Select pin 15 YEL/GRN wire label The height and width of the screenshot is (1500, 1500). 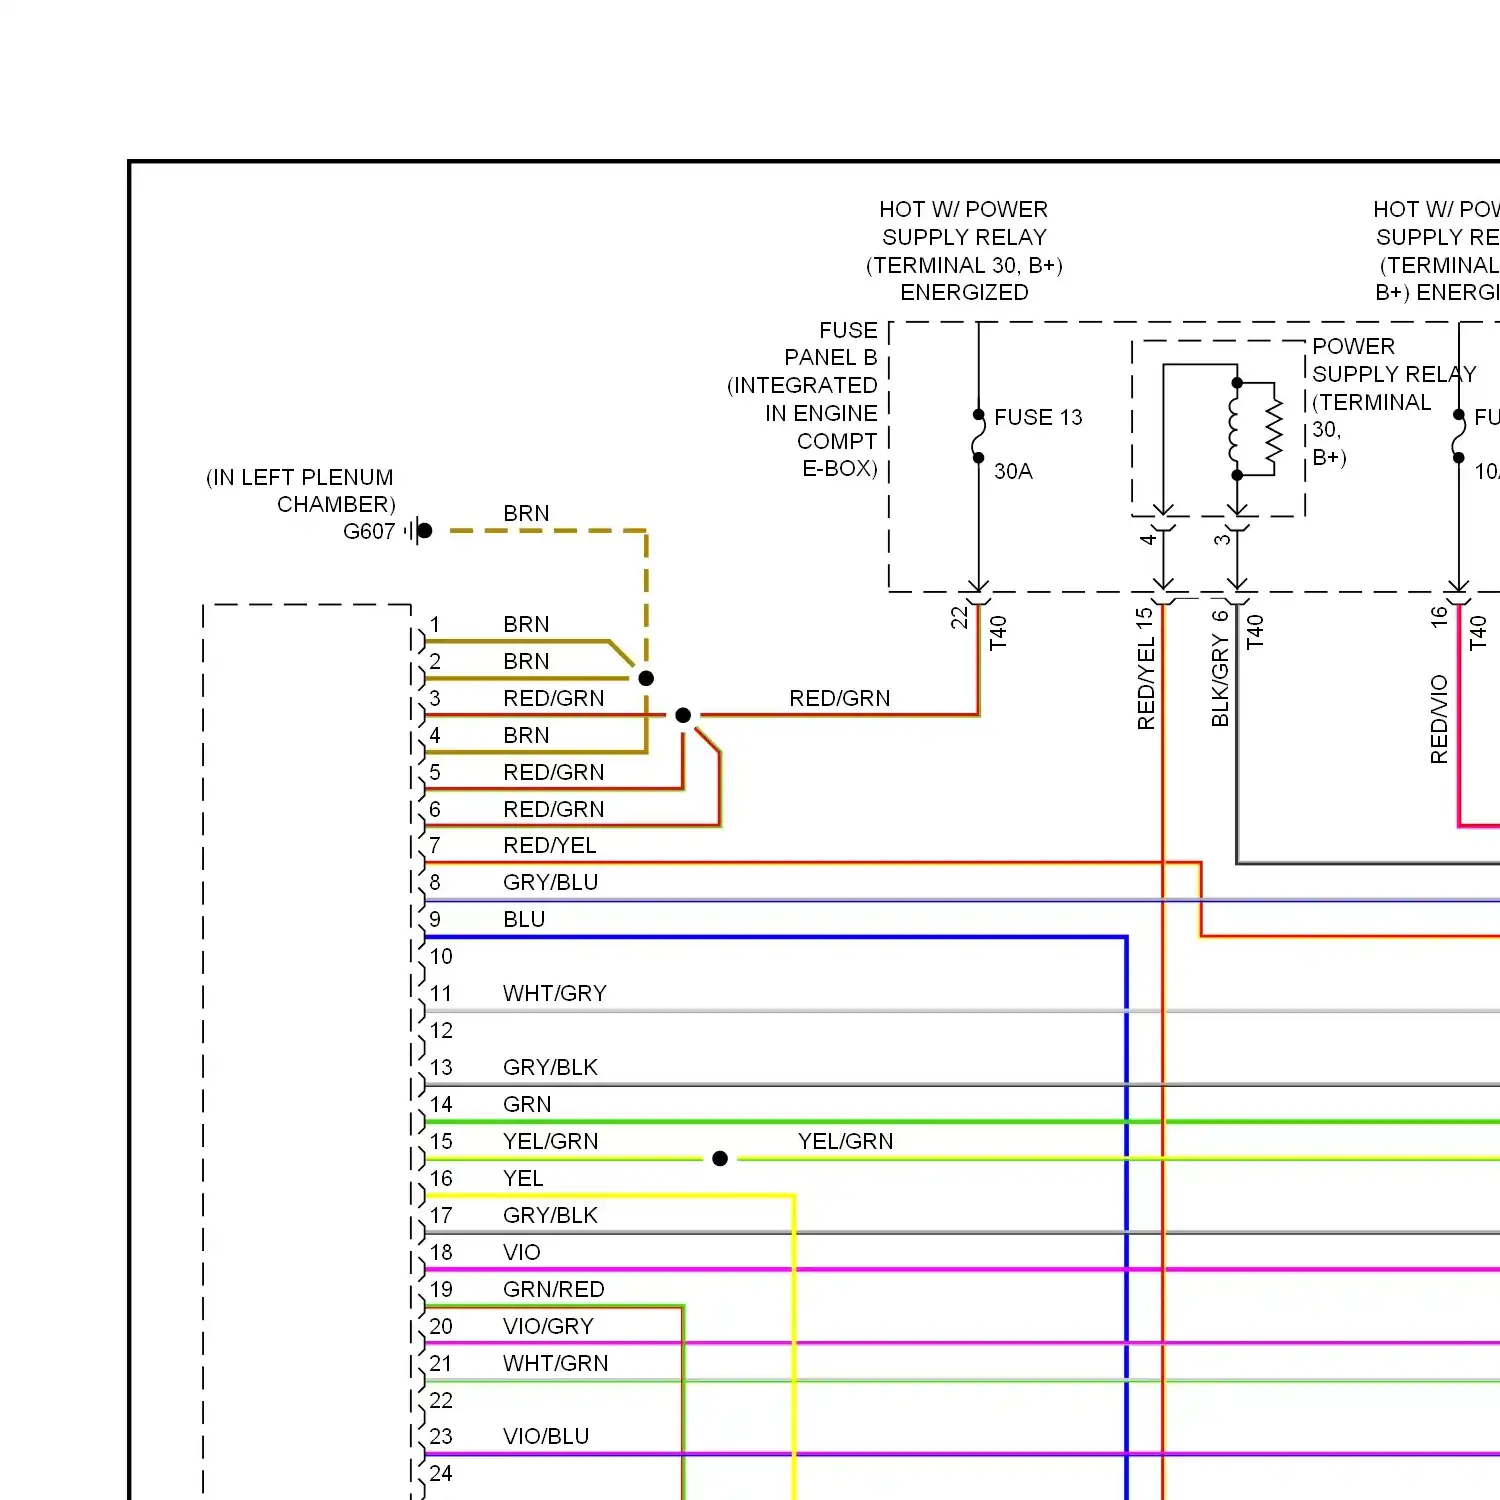[551, 1141]
